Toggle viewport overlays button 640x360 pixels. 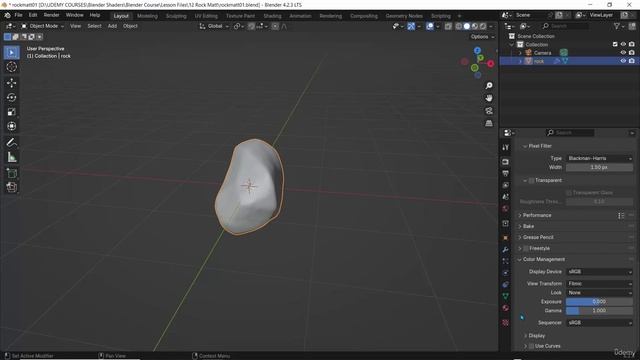tap(430, 26)
